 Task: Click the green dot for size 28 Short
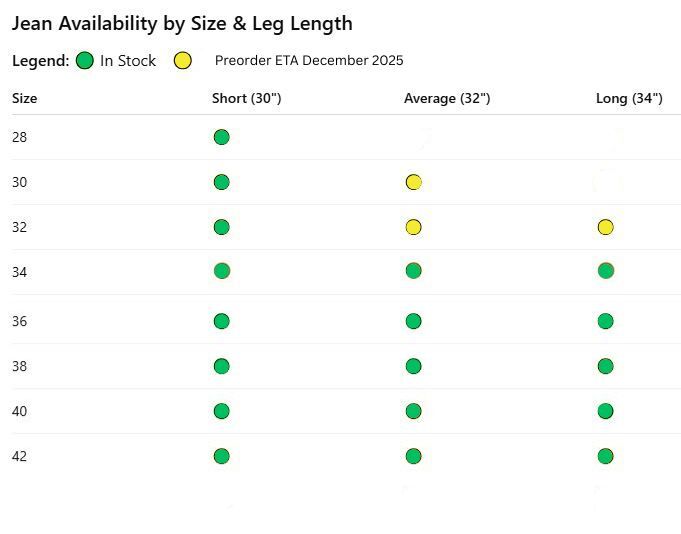222,137
